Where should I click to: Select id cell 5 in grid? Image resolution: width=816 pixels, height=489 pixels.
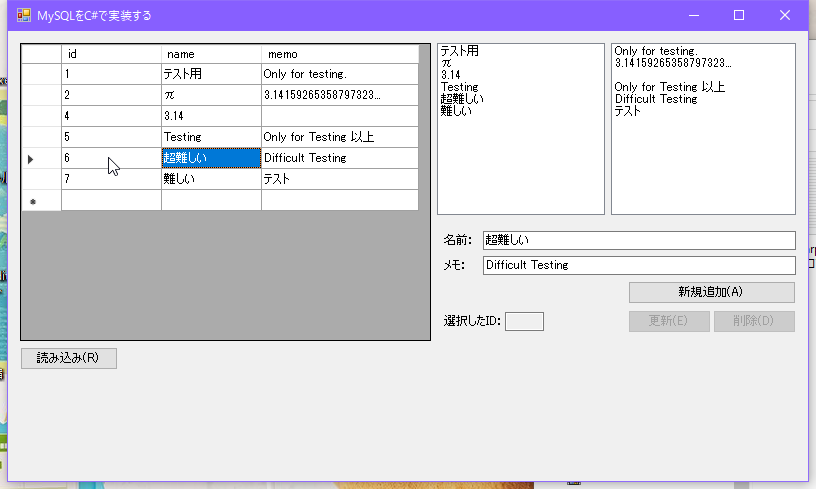pyautogui.click(x=111, y=137)
